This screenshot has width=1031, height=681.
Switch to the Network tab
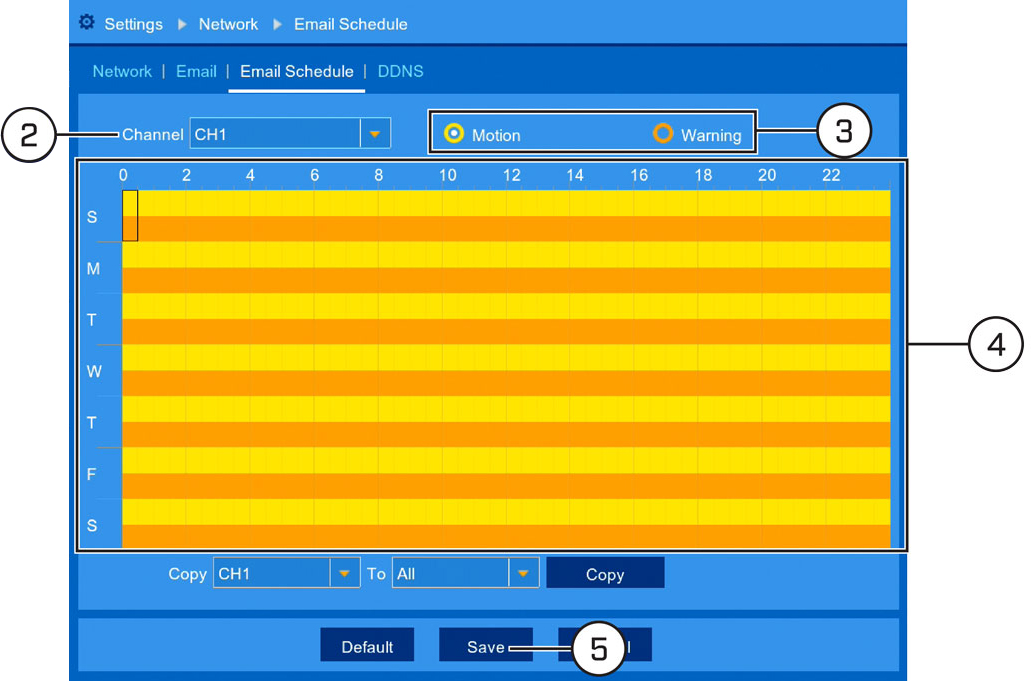tap(122, 71)
